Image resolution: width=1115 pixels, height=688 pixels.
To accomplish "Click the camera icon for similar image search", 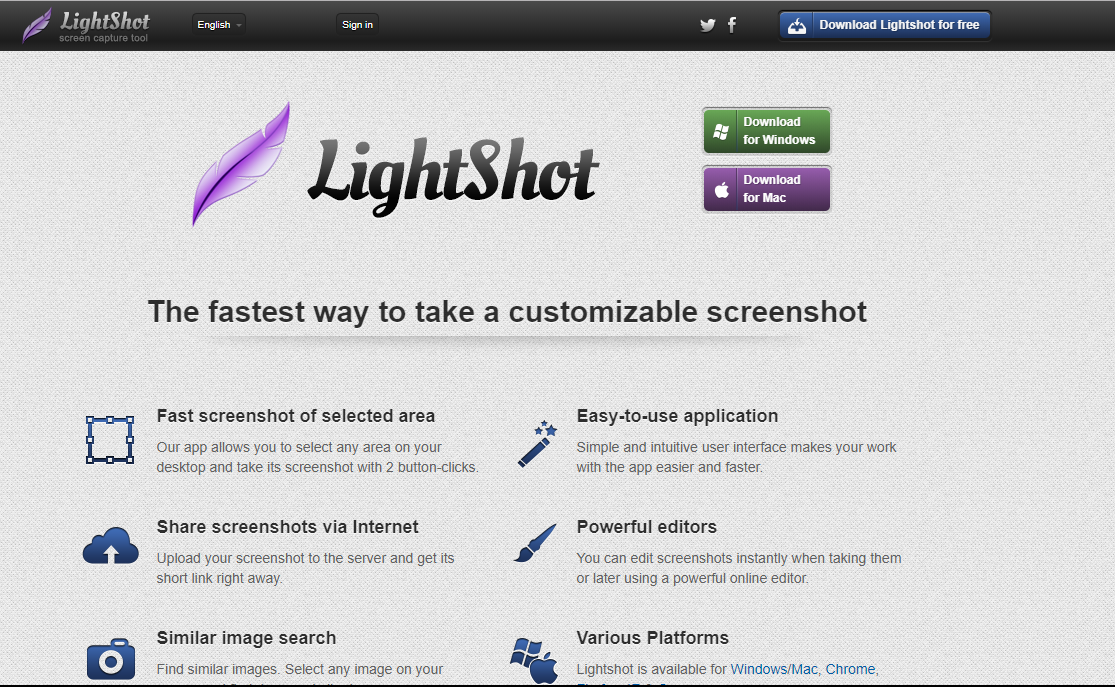I will click(x=111, y=659).
